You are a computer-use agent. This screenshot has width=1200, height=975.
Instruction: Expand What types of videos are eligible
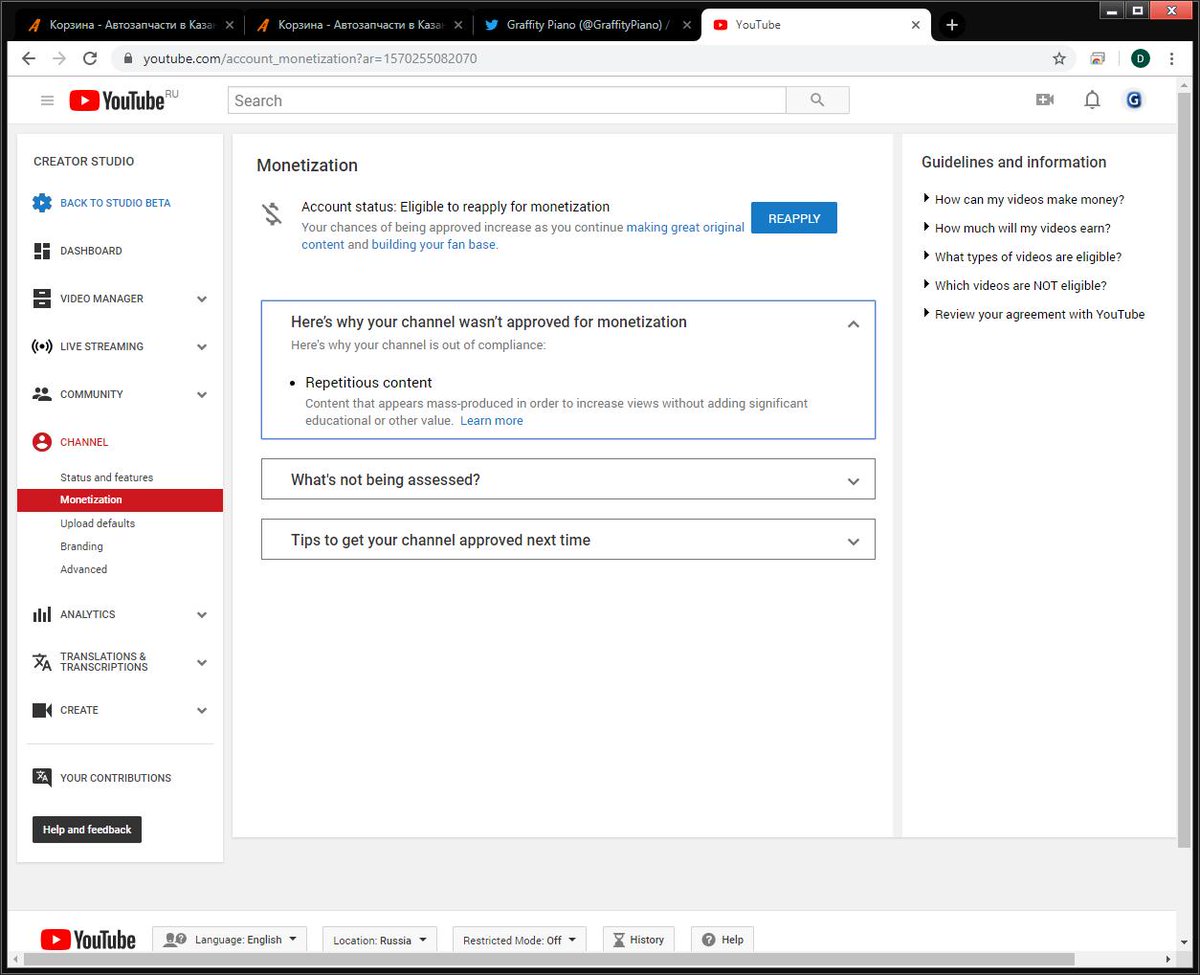[x=1022, y=257]
